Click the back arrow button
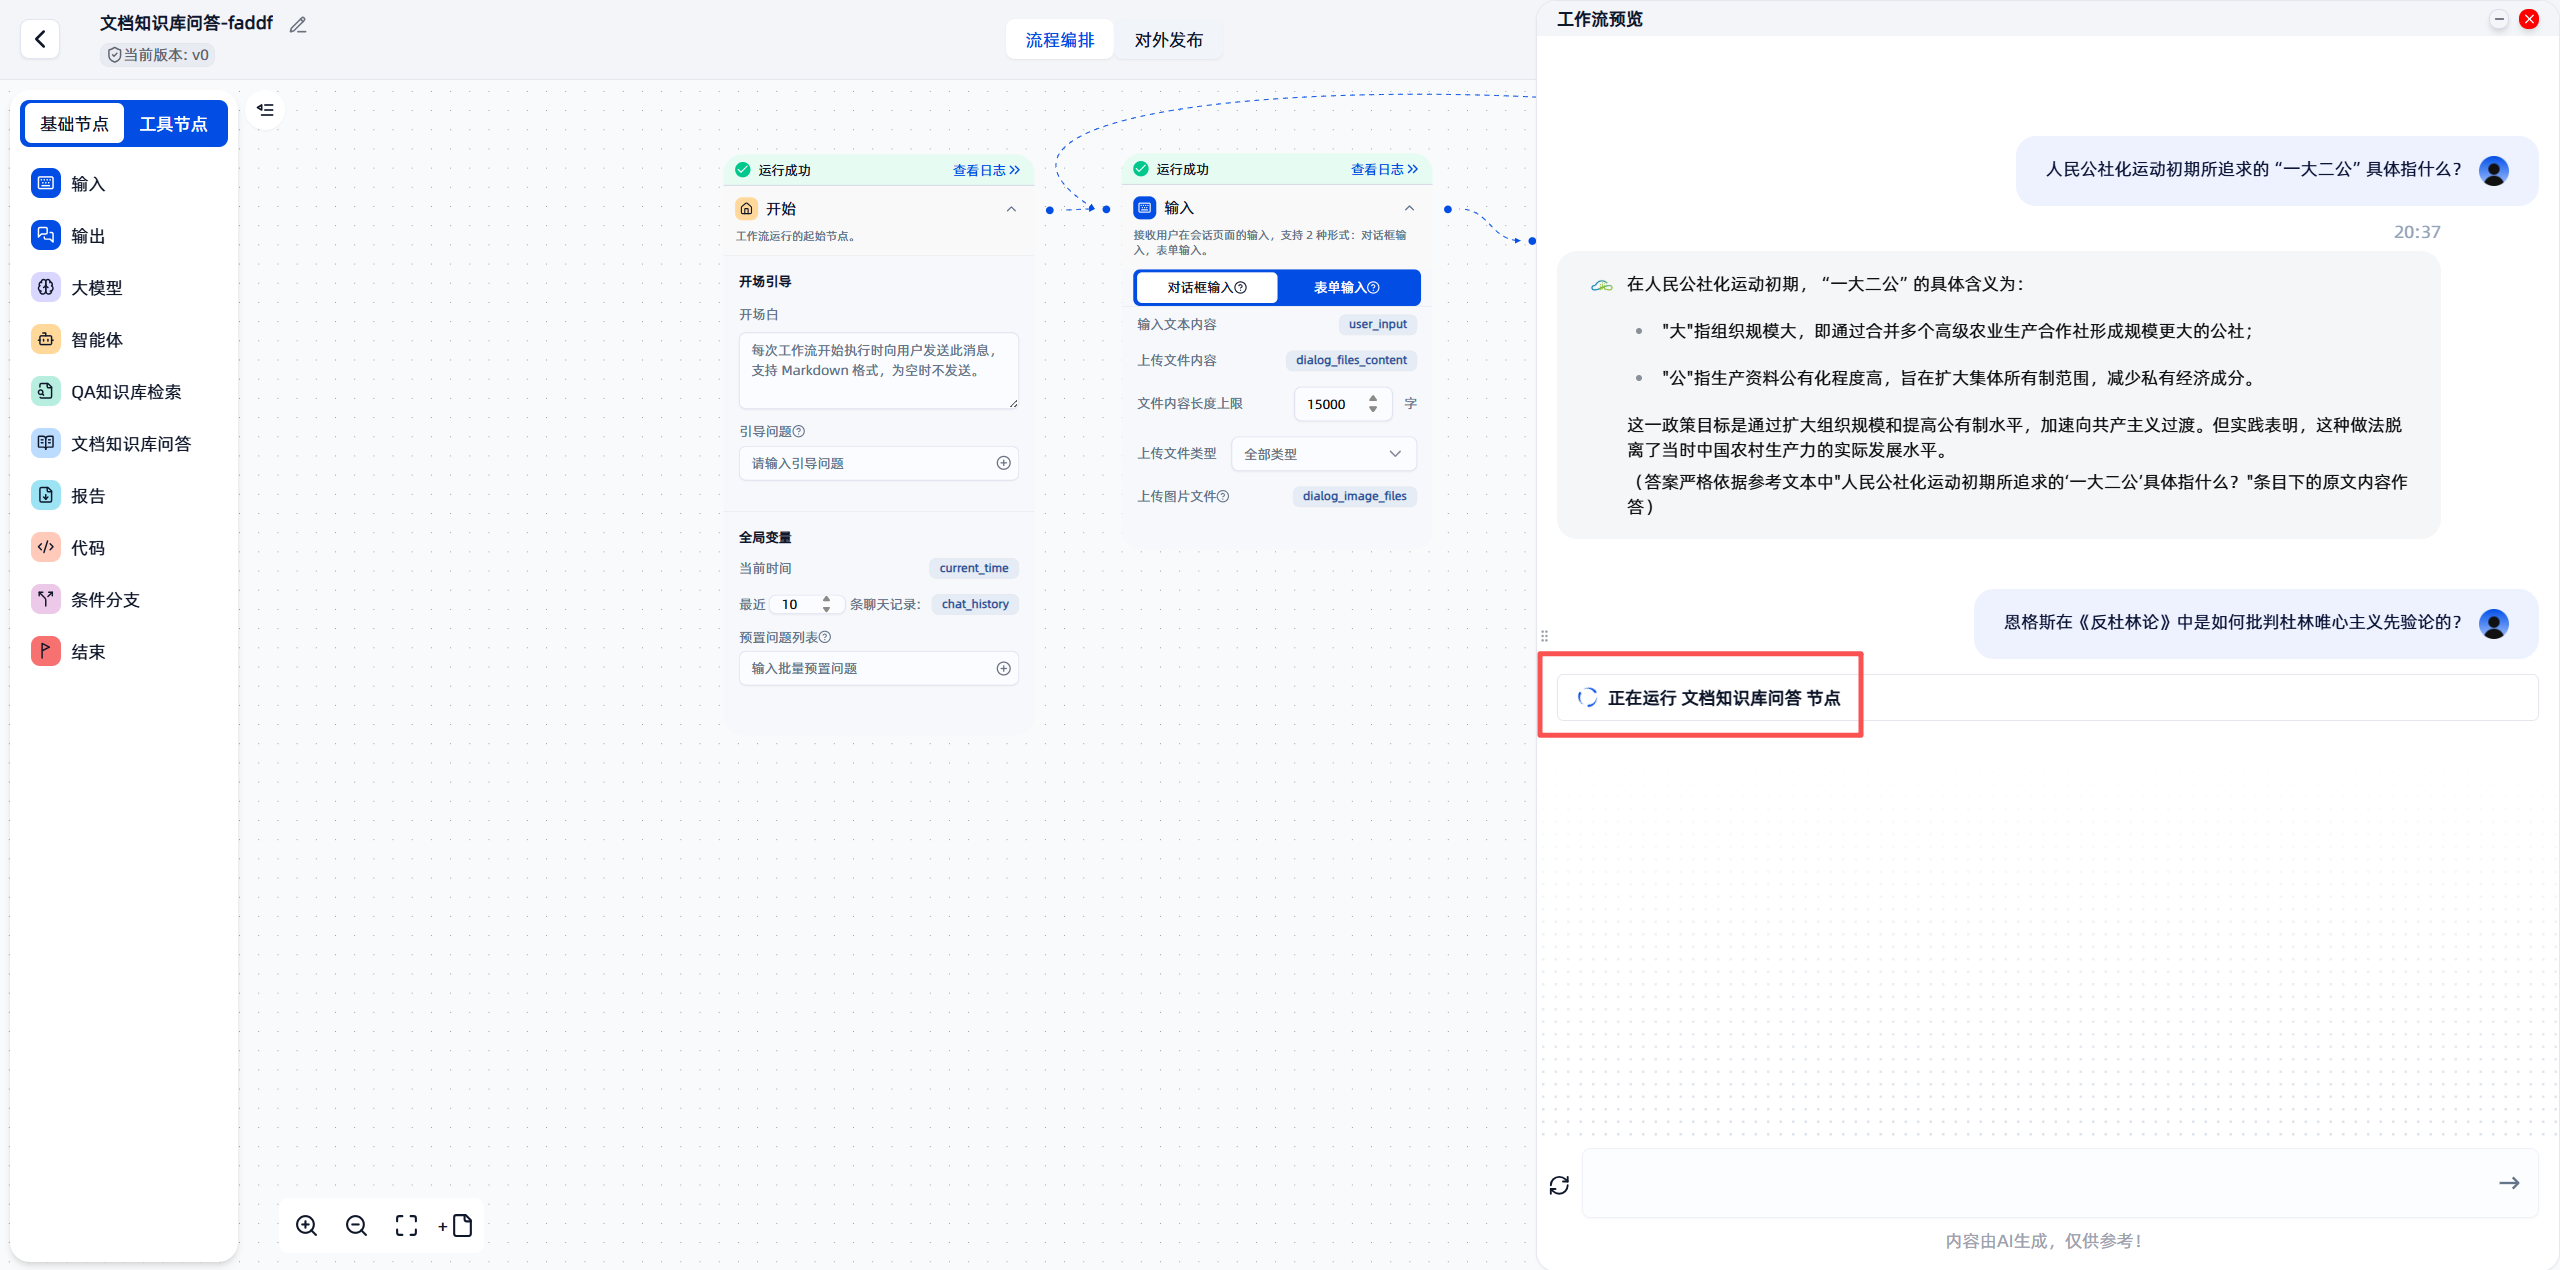 point(40,39)
